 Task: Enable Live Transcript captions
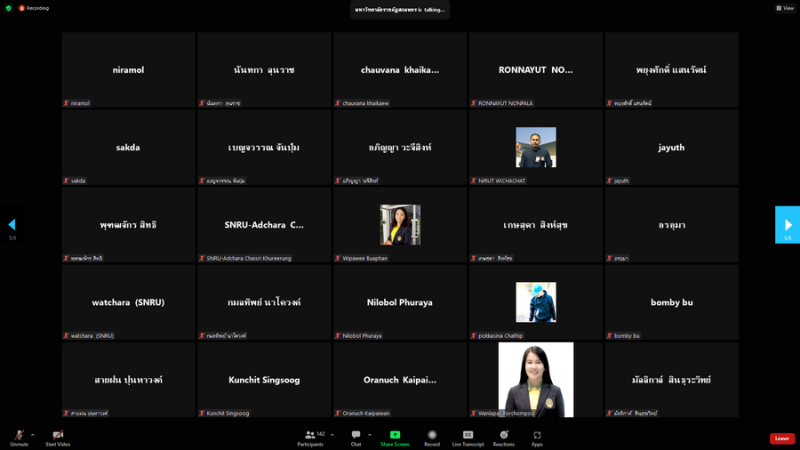[x=467, y=436]
